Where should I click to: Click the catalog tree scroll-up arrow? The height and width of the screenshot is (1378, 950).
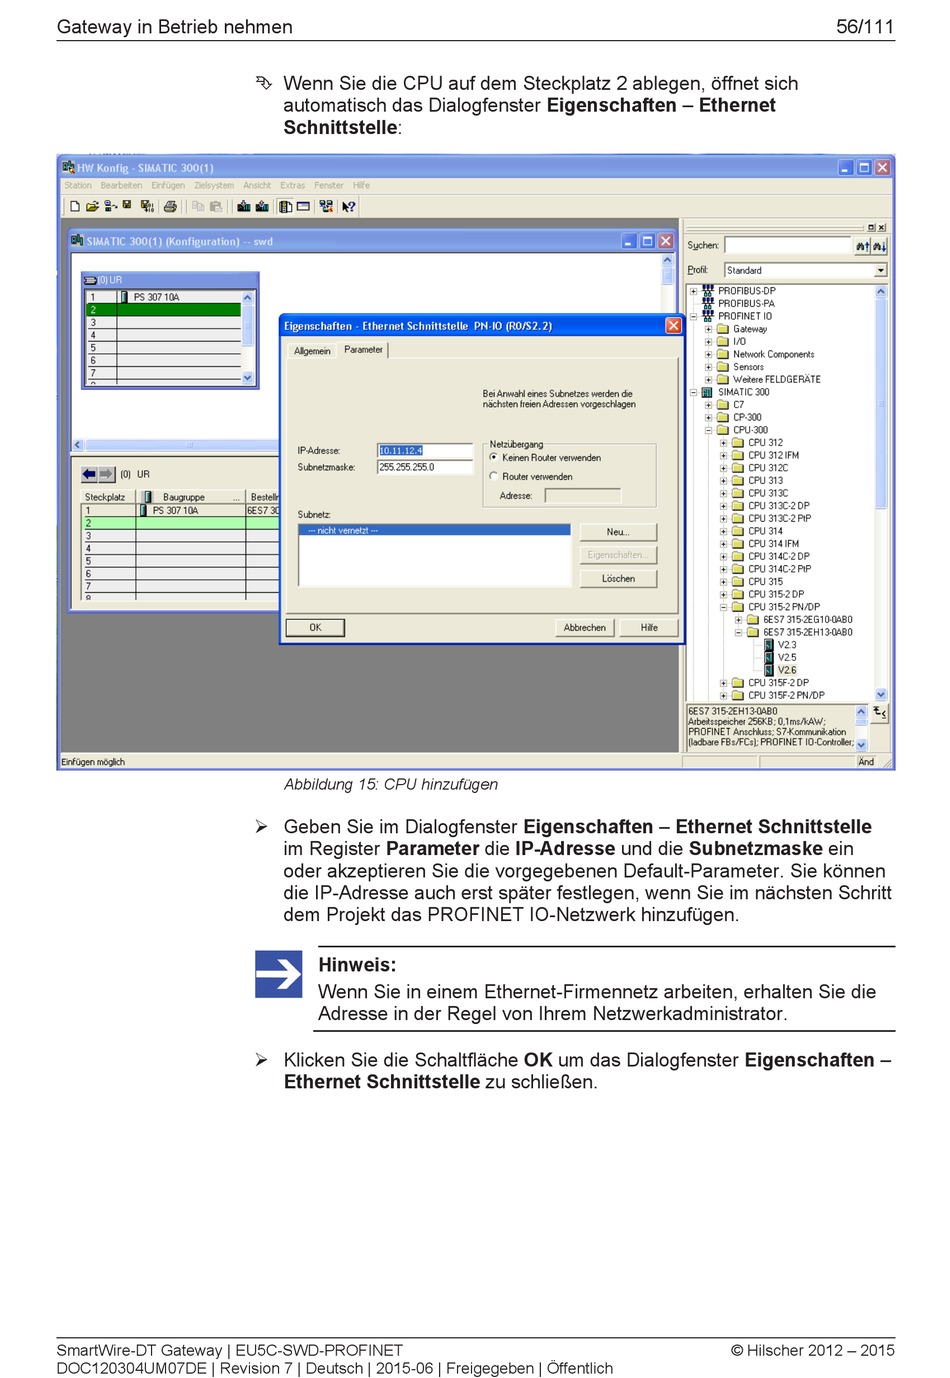coord(881,292)
